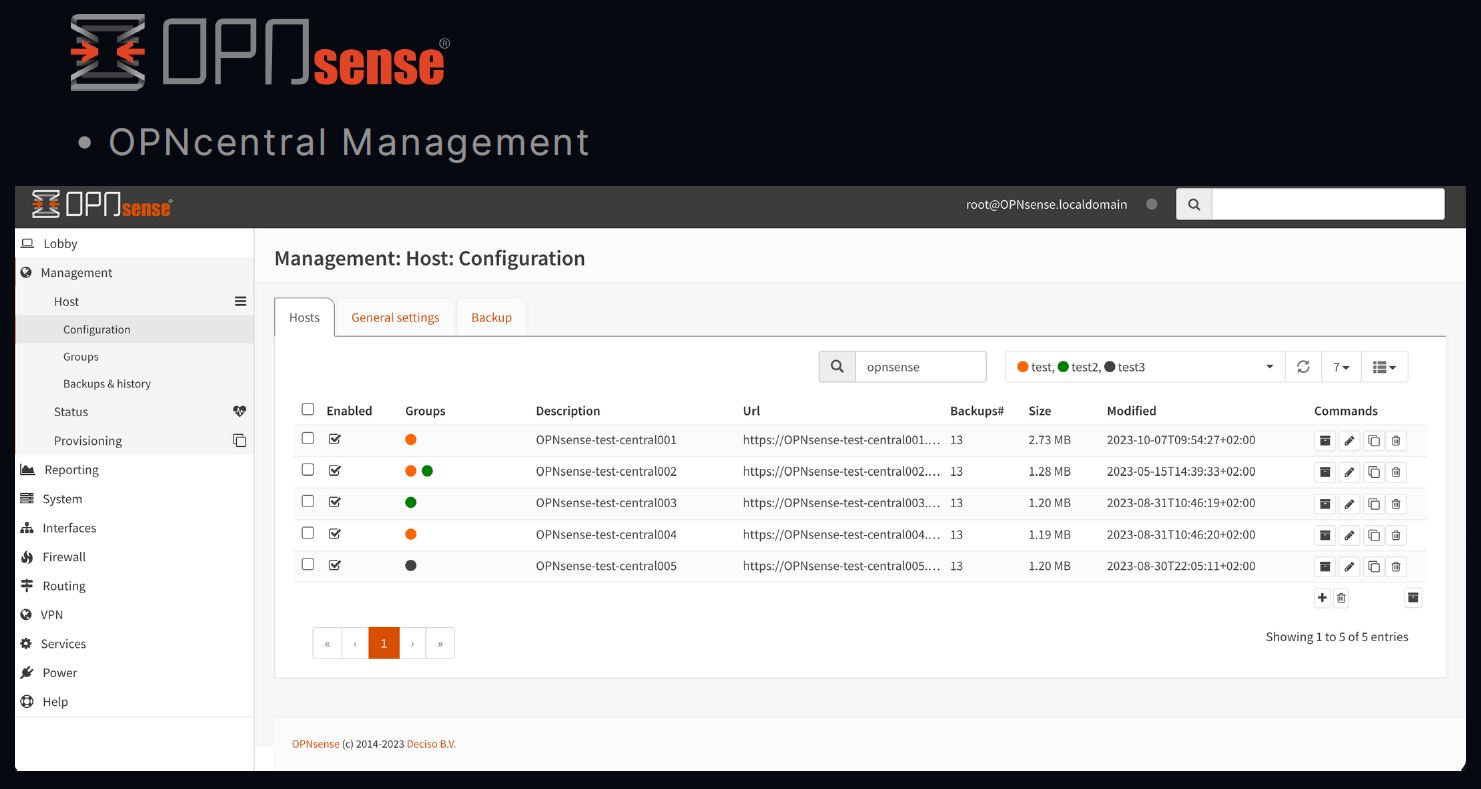Click dark gray group dot for OPNsense-test-central005
The height and width of the screenshot is (789, 1481).
tap(411, 565)
